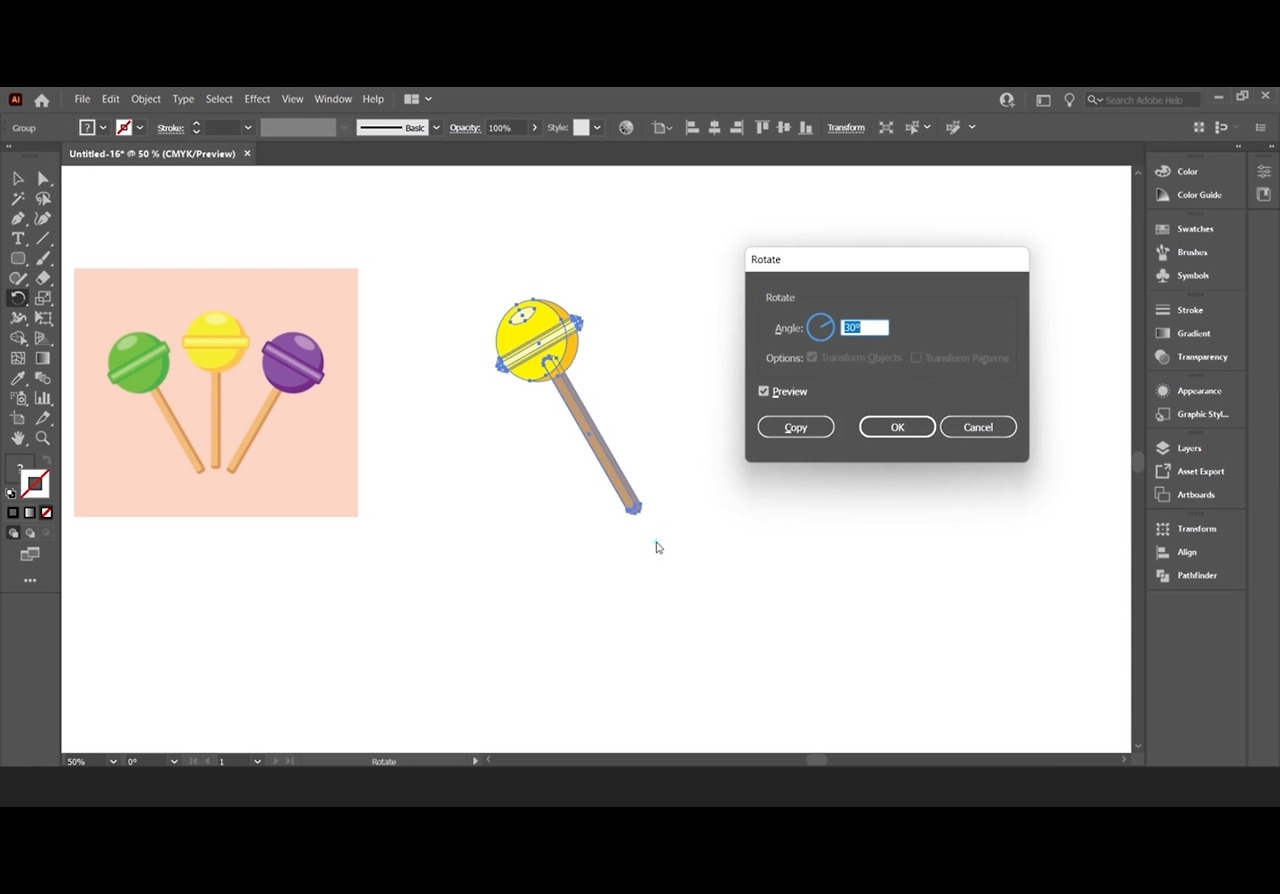Switch to Draw Normal mode
This screenshot has height=894, width=1280.
13,534
